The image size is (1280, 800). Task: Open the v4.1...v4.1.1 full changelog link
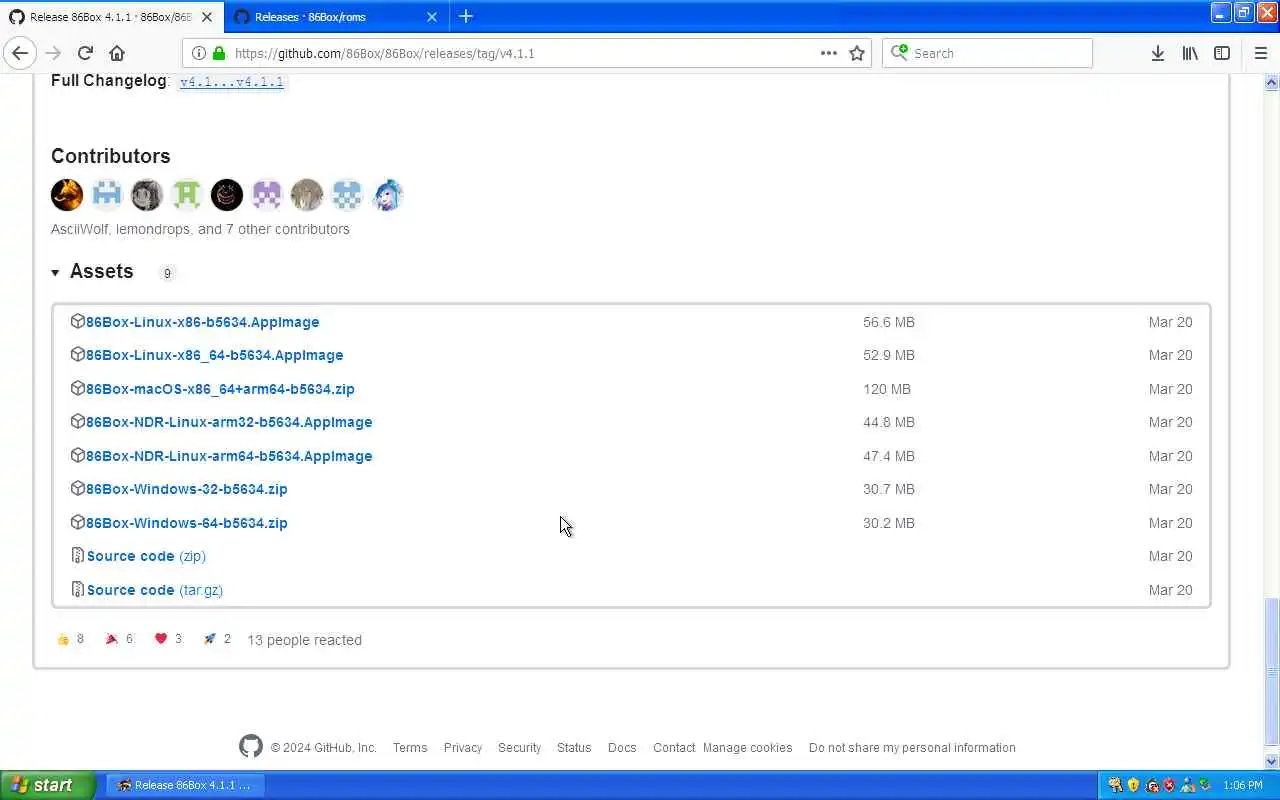click(x=232, y=82)
